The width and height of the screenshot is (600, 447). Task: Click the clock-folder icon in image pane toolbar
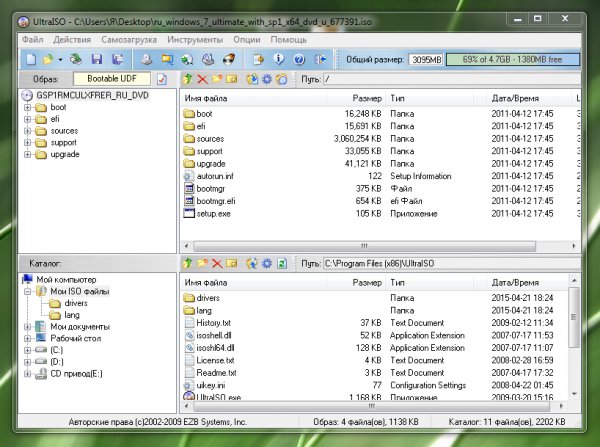tap(282, 79)
